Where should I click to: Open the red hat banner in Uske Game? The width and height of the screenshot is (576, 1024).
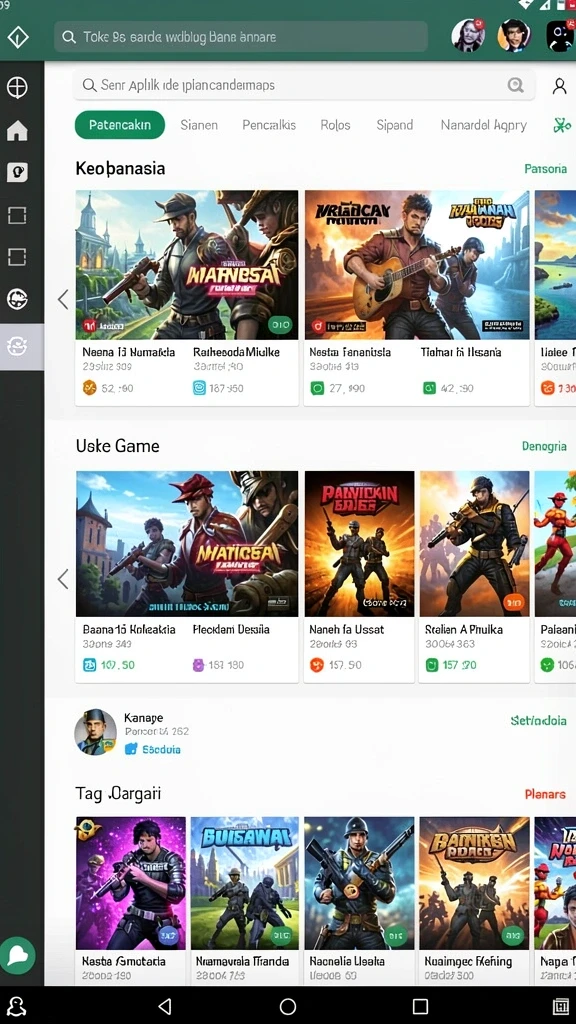[187, 543]
